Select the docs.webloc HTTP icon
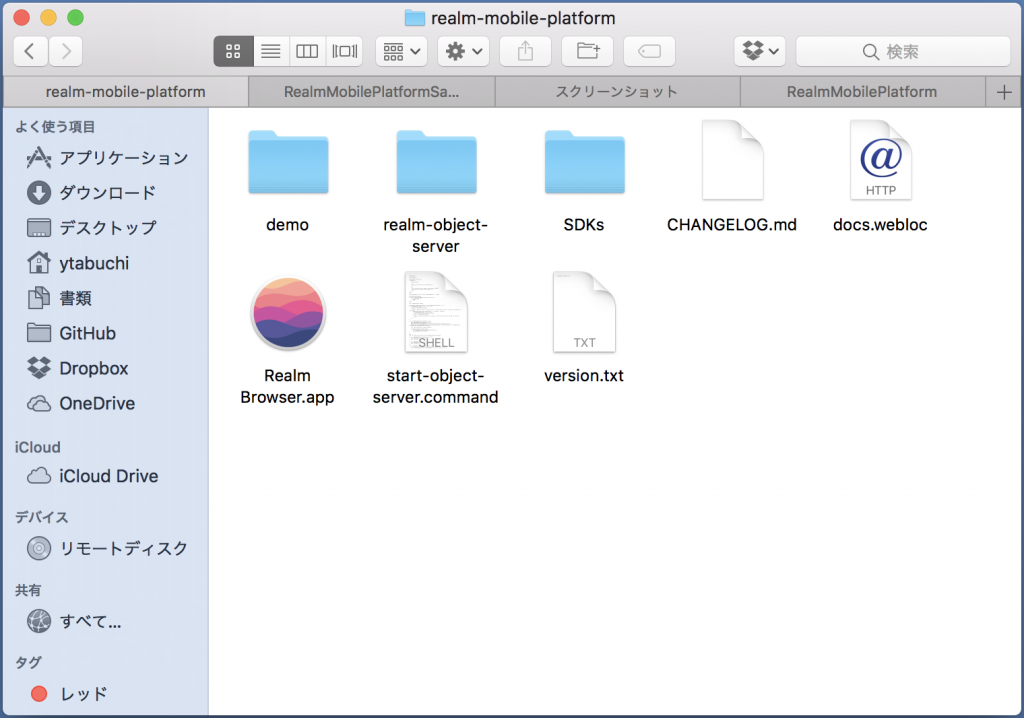Screen dimensions: 1024x718 [x=881, y=160]
